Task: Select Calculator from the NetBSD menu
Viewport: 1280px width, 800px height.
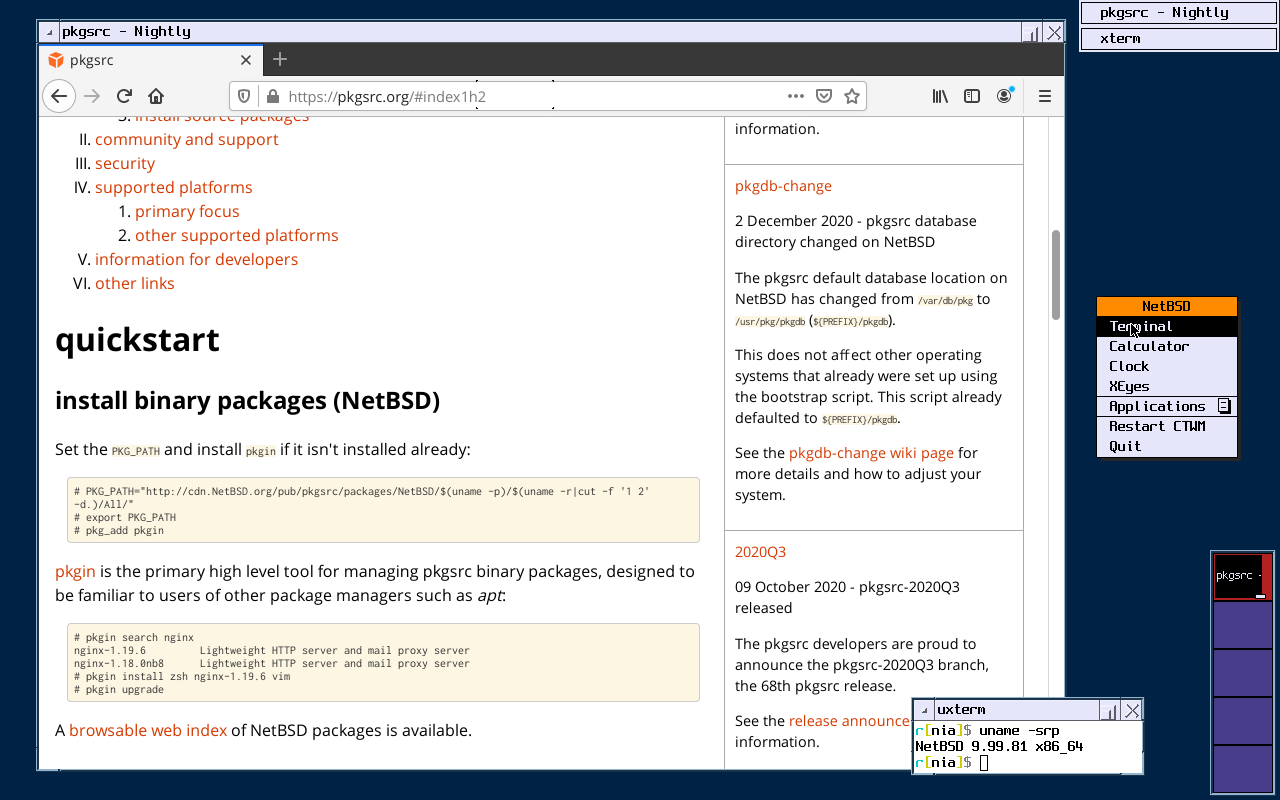Action: [1149, 346]
